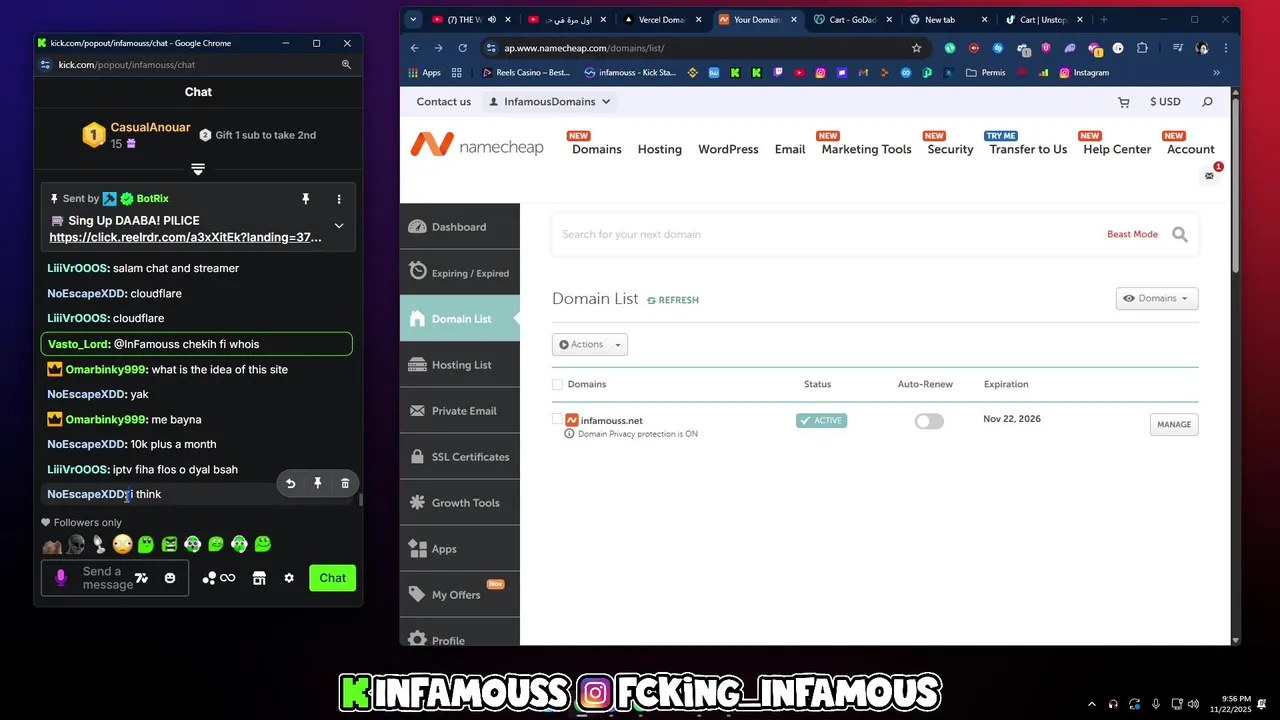The image size is (1280, 720).
Task: Click the Beast Mode link
Action: pyautogui.click(x=1132, y=234)
